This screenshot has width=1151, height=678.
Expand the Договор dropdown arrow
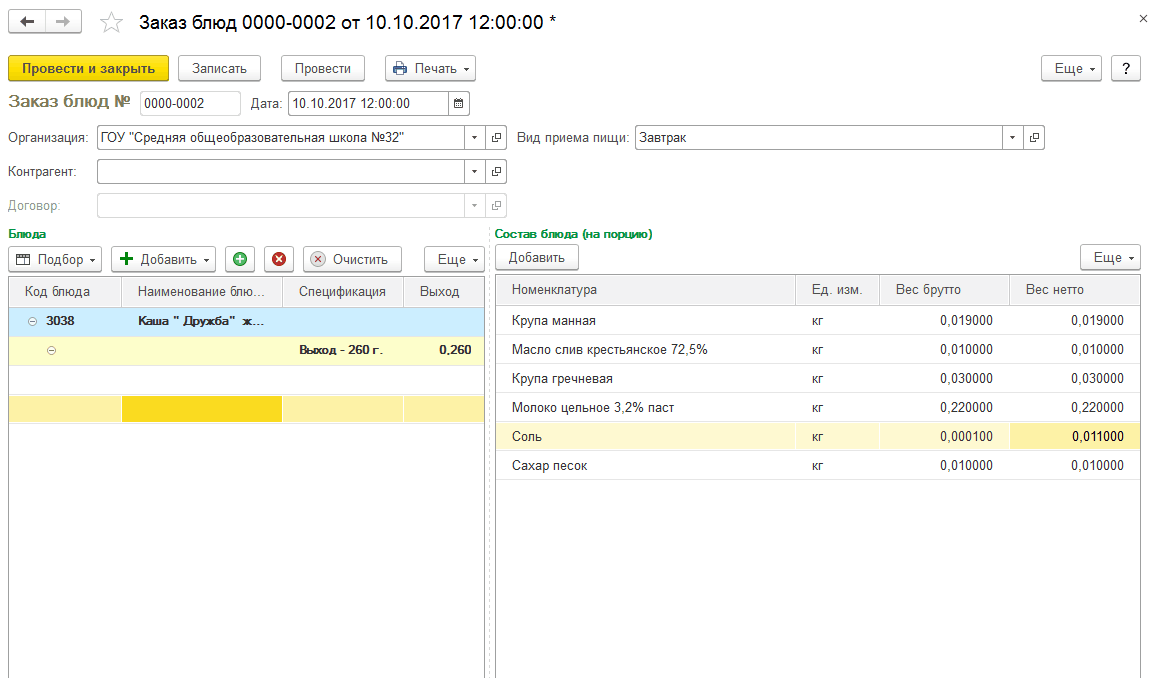click(x=474, y=205)
